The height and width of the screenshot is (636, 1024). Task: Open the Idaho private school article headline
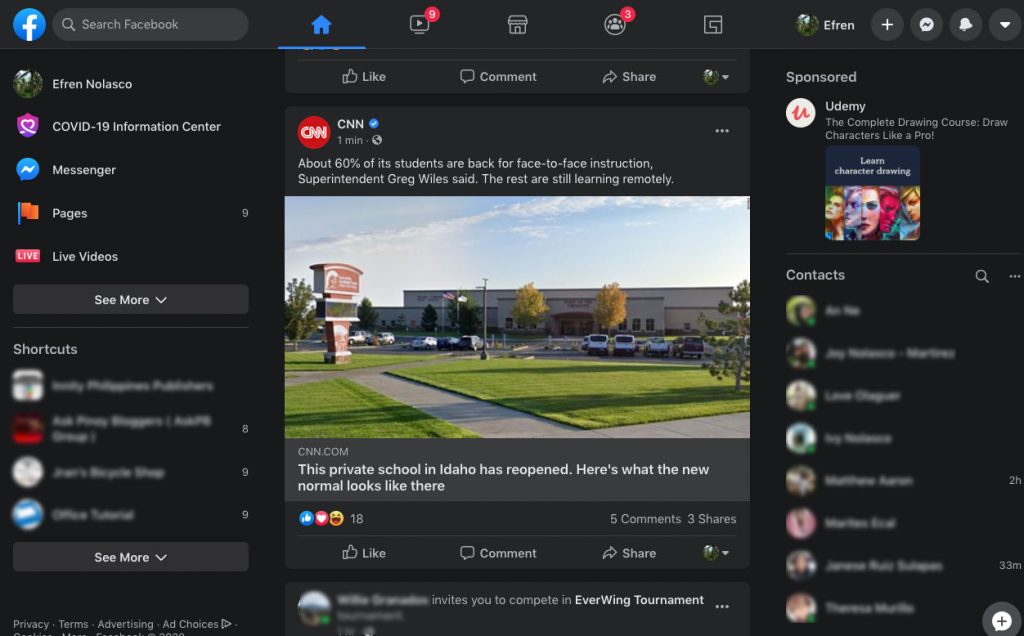(503, 477)
